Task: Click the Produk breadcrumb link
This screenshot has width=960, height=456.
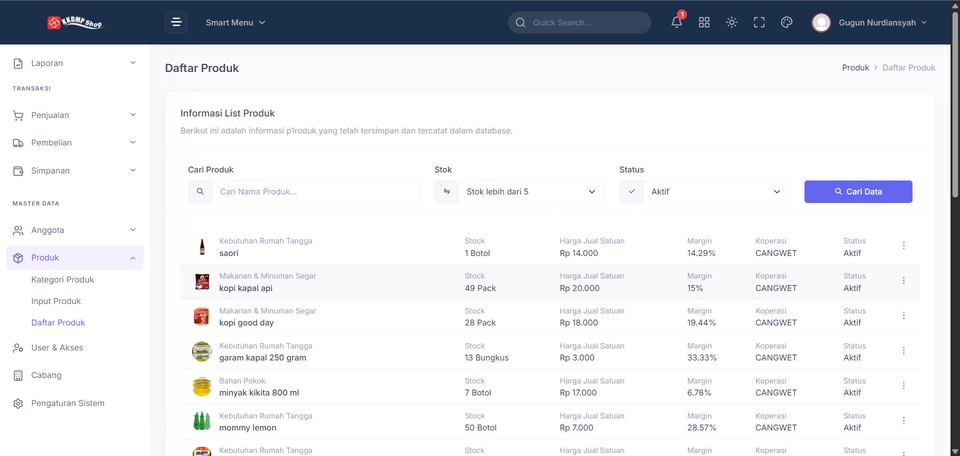Action: [855, 68]
